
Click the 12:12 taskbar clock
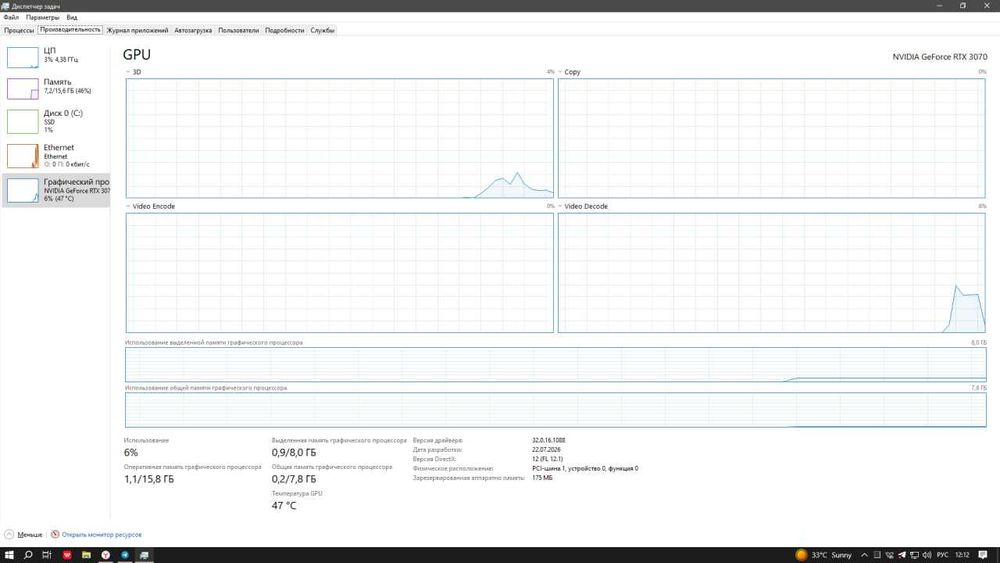tap(962, 555)
